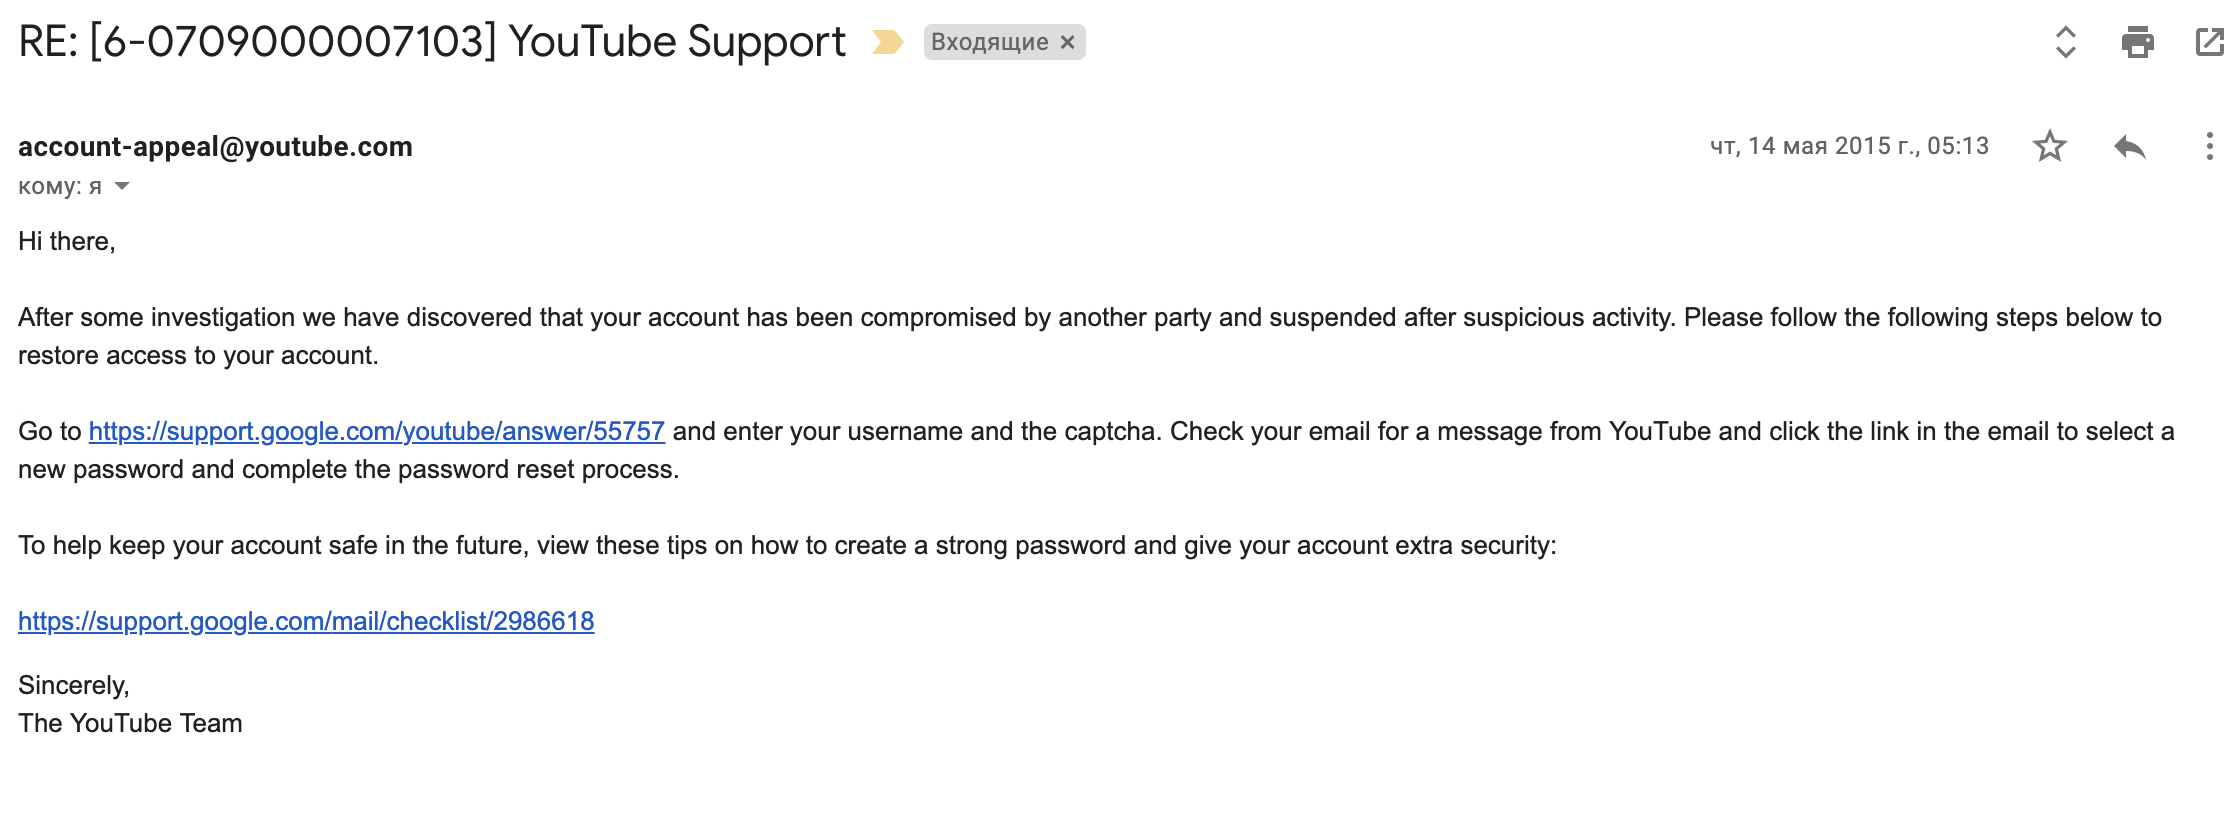Open the youtube/answer/55757 support link
This screenshot has height=814, width=2234.
pos(376,431)
